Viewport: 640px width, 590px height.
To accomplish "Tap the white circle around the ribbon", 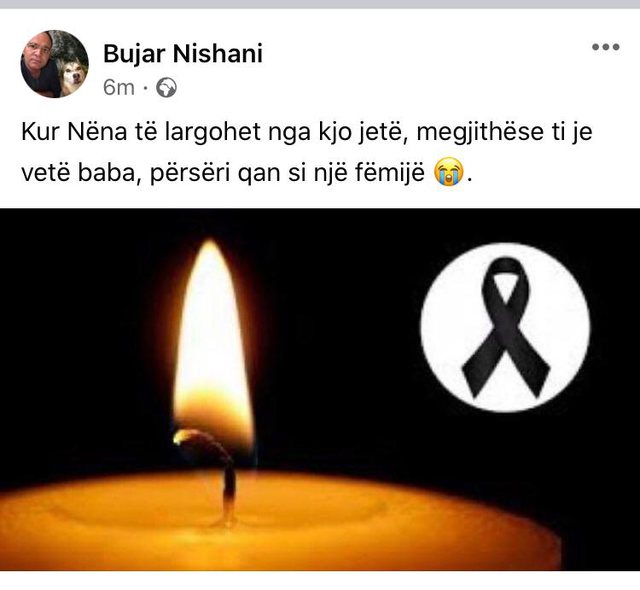I will coord(506,328).
